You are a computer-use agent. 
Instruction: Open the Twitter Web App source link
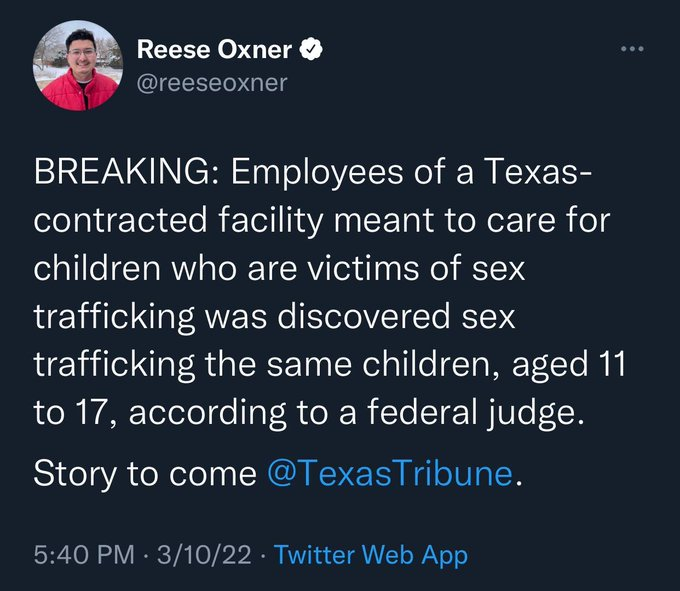370,555
